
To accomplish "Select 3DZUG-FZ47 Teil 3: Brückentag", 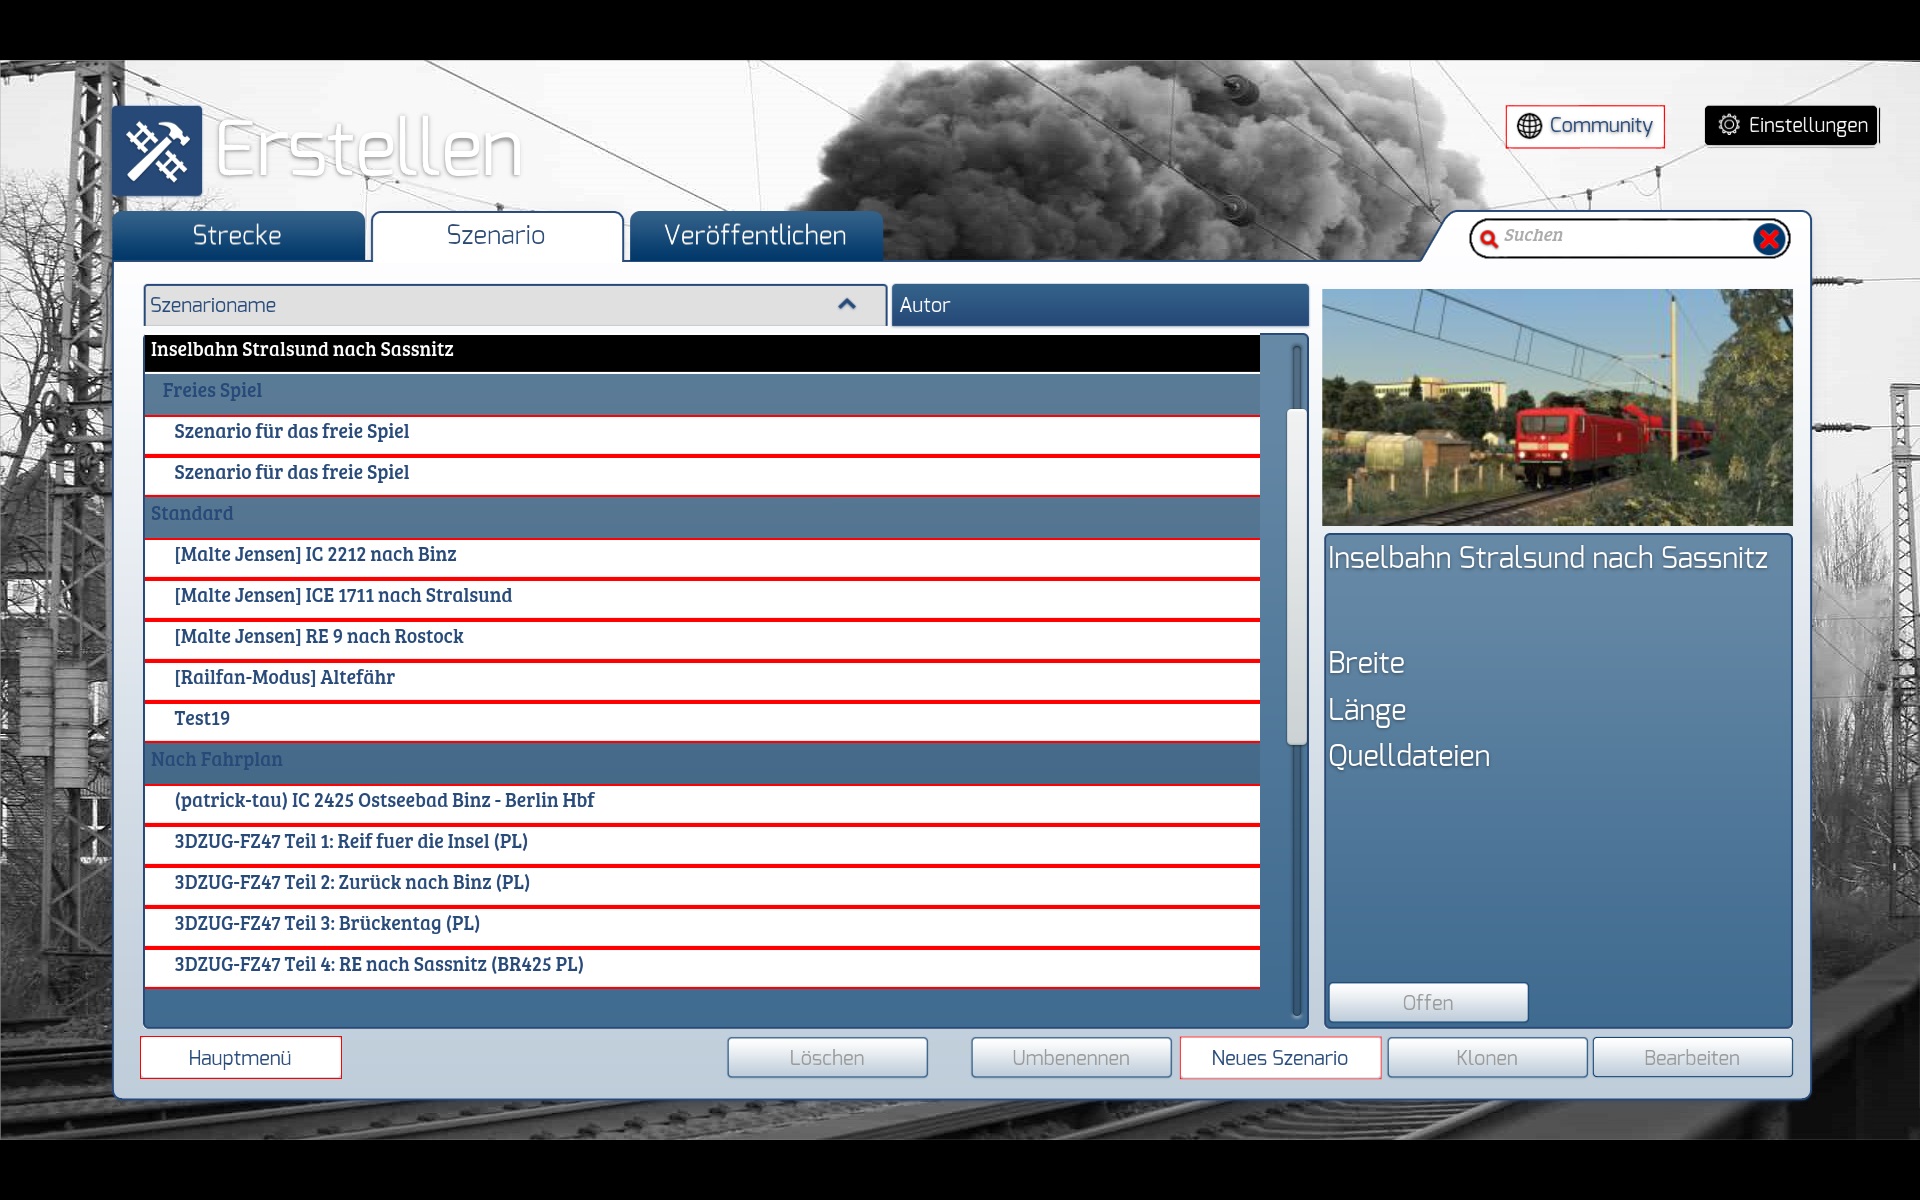I will [x=327, y=924].
